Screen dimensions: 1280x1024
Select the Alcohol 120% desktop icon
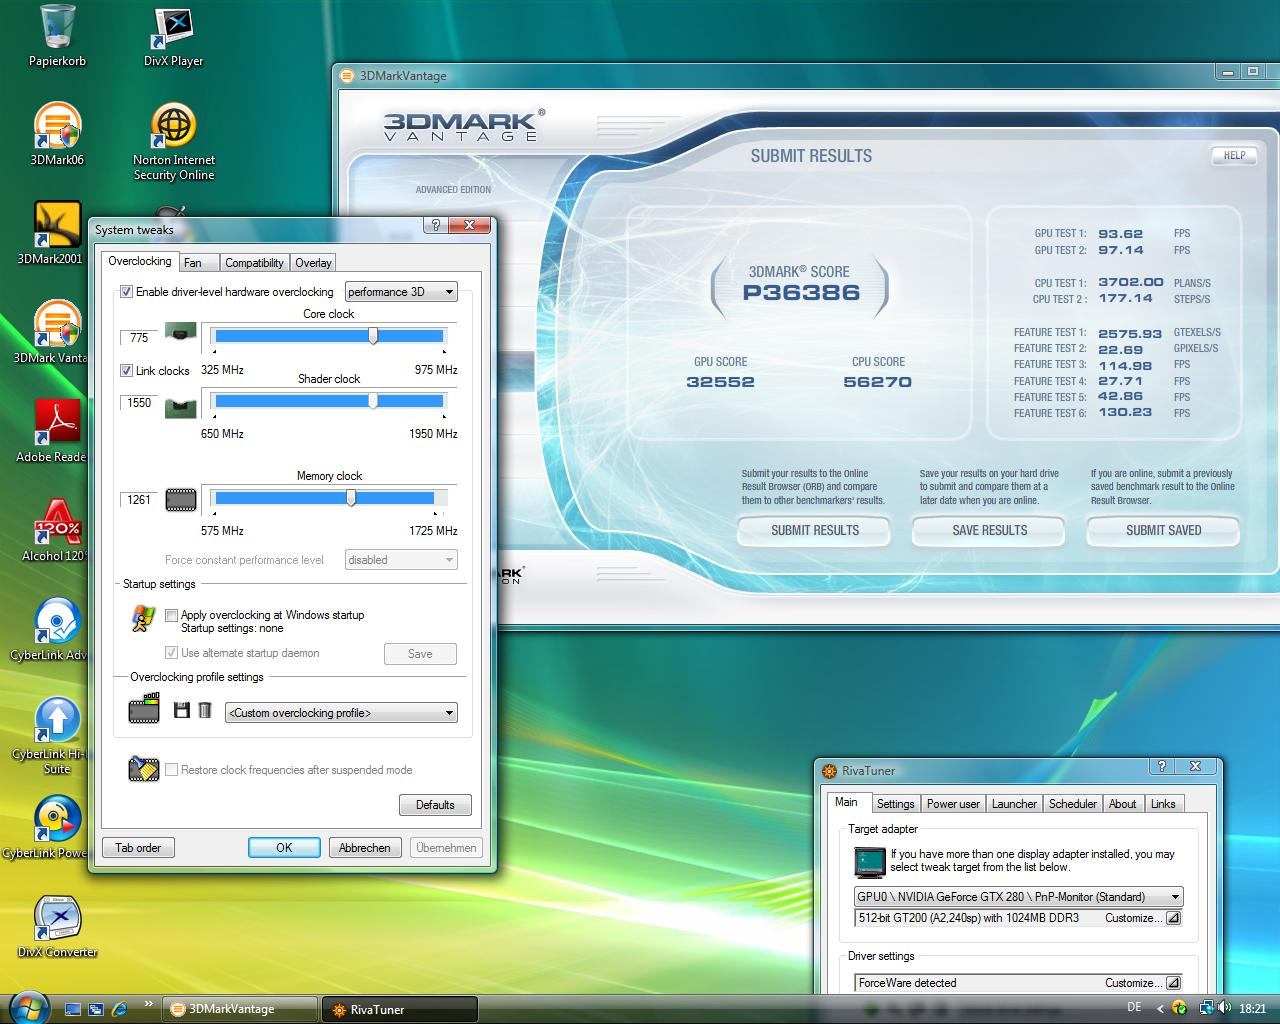55,529
